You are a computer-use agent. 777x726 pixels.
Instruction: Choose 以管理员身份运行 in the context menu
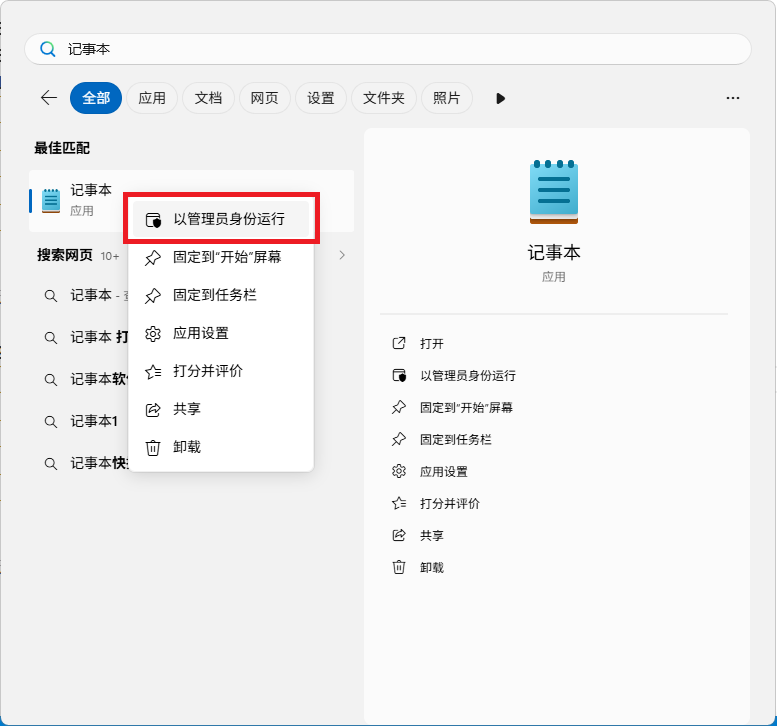click(x=221, y=219)
